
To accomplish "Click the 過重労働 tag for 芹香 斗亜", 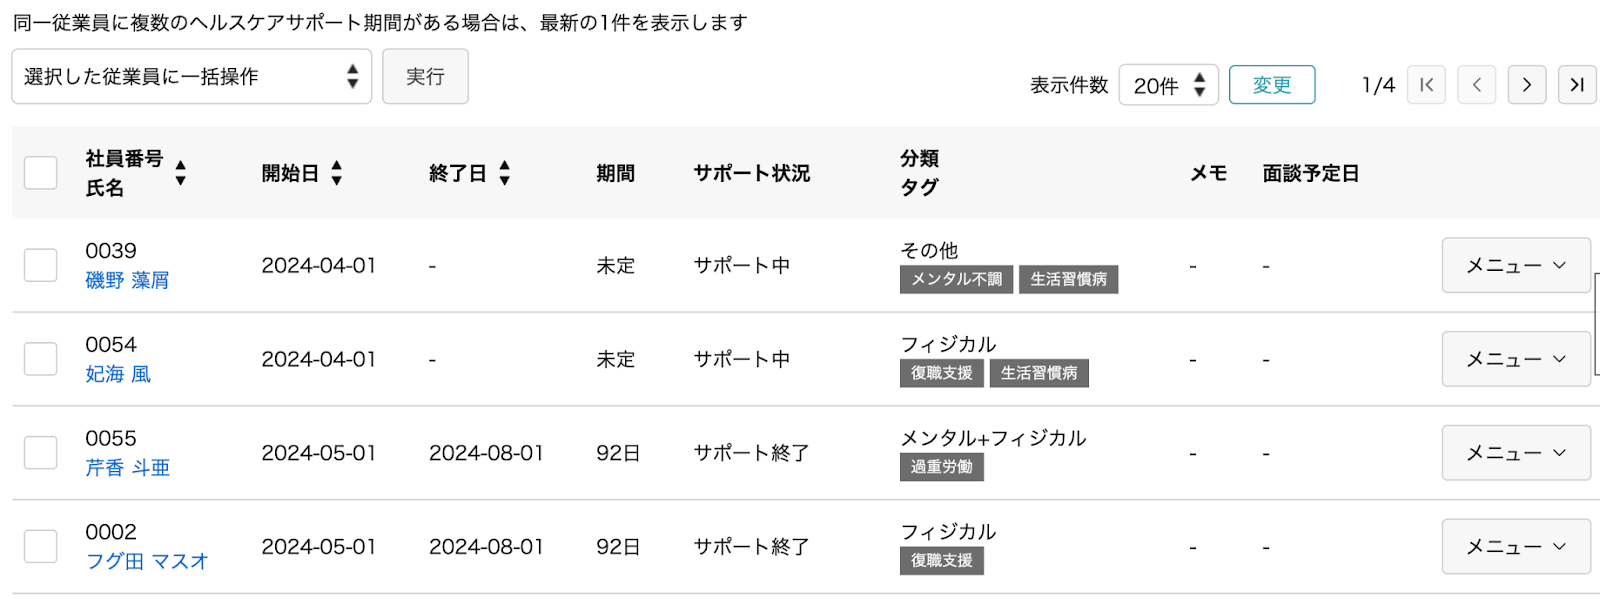I will (x=942, y=467).
